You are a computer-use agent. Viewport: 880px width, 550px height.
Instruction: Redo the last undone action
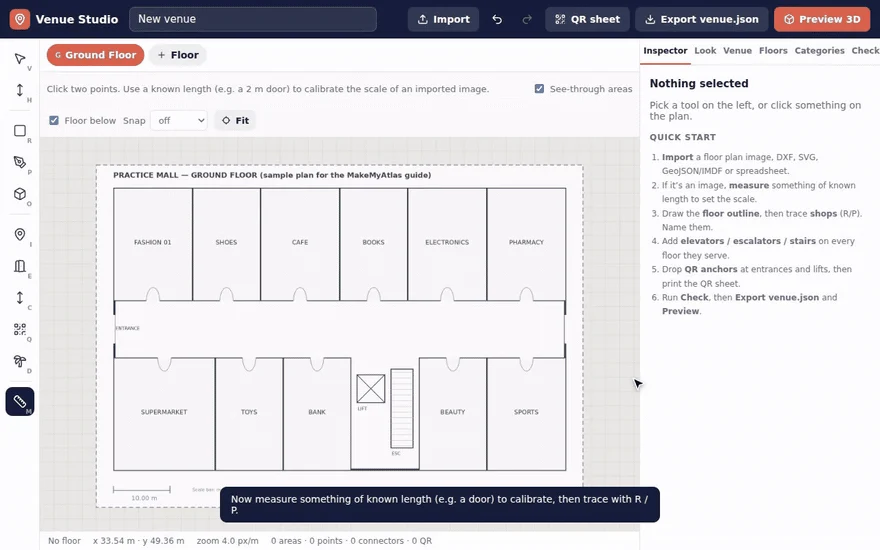[x=526, y=19]
